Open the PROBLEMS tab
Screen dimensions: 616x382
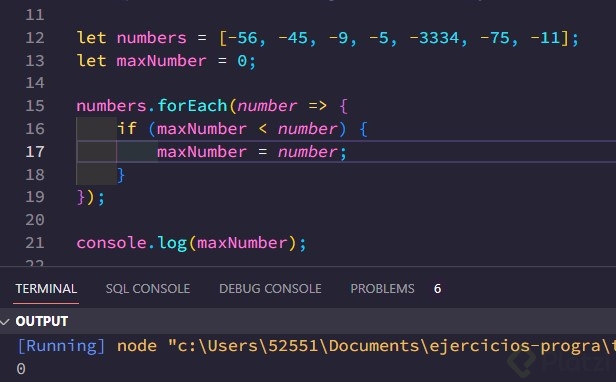point(382,289)
